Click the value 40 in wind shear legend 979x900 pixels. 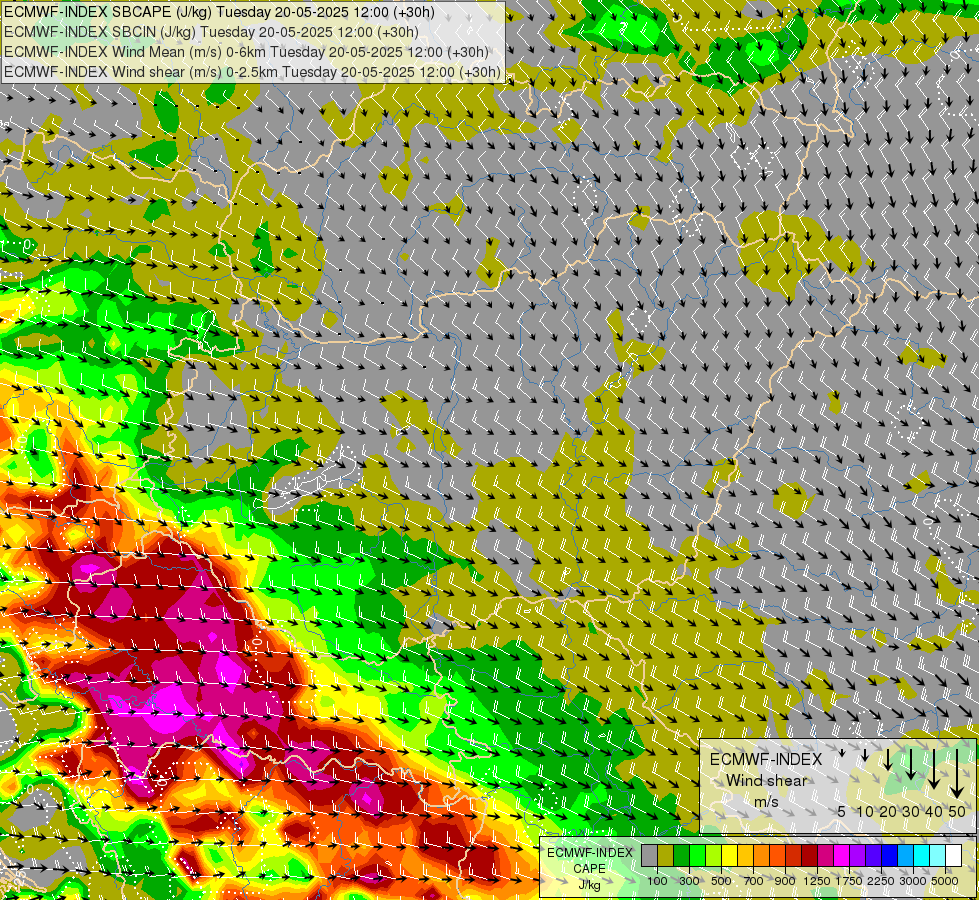(933, 811)
